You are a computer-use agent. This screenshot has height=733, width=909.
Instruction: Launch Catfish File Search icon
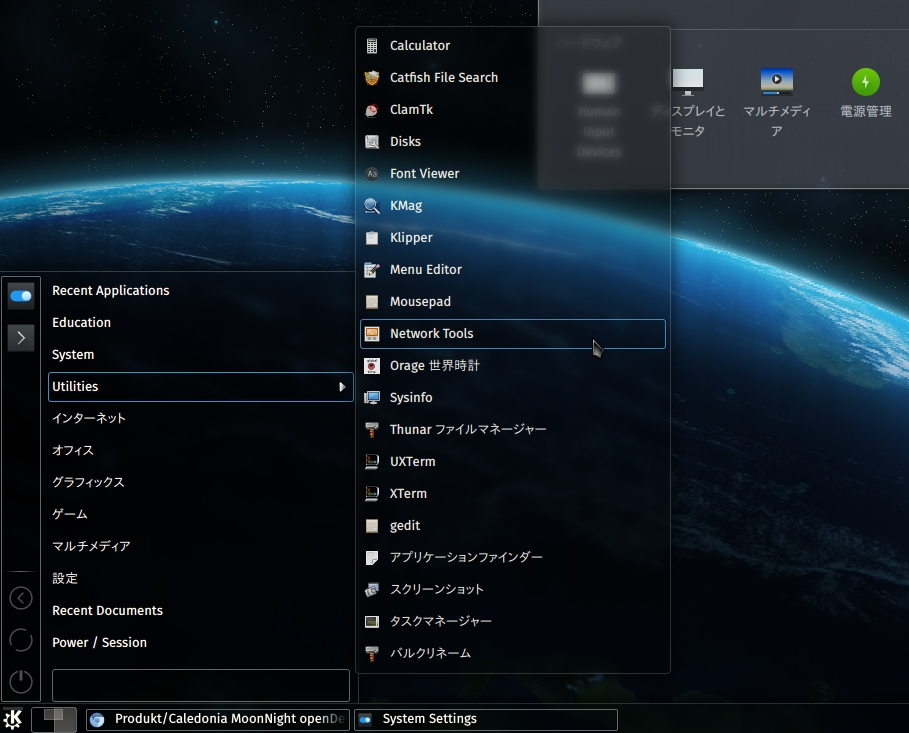pyautogui.click(x=372, y=78)
